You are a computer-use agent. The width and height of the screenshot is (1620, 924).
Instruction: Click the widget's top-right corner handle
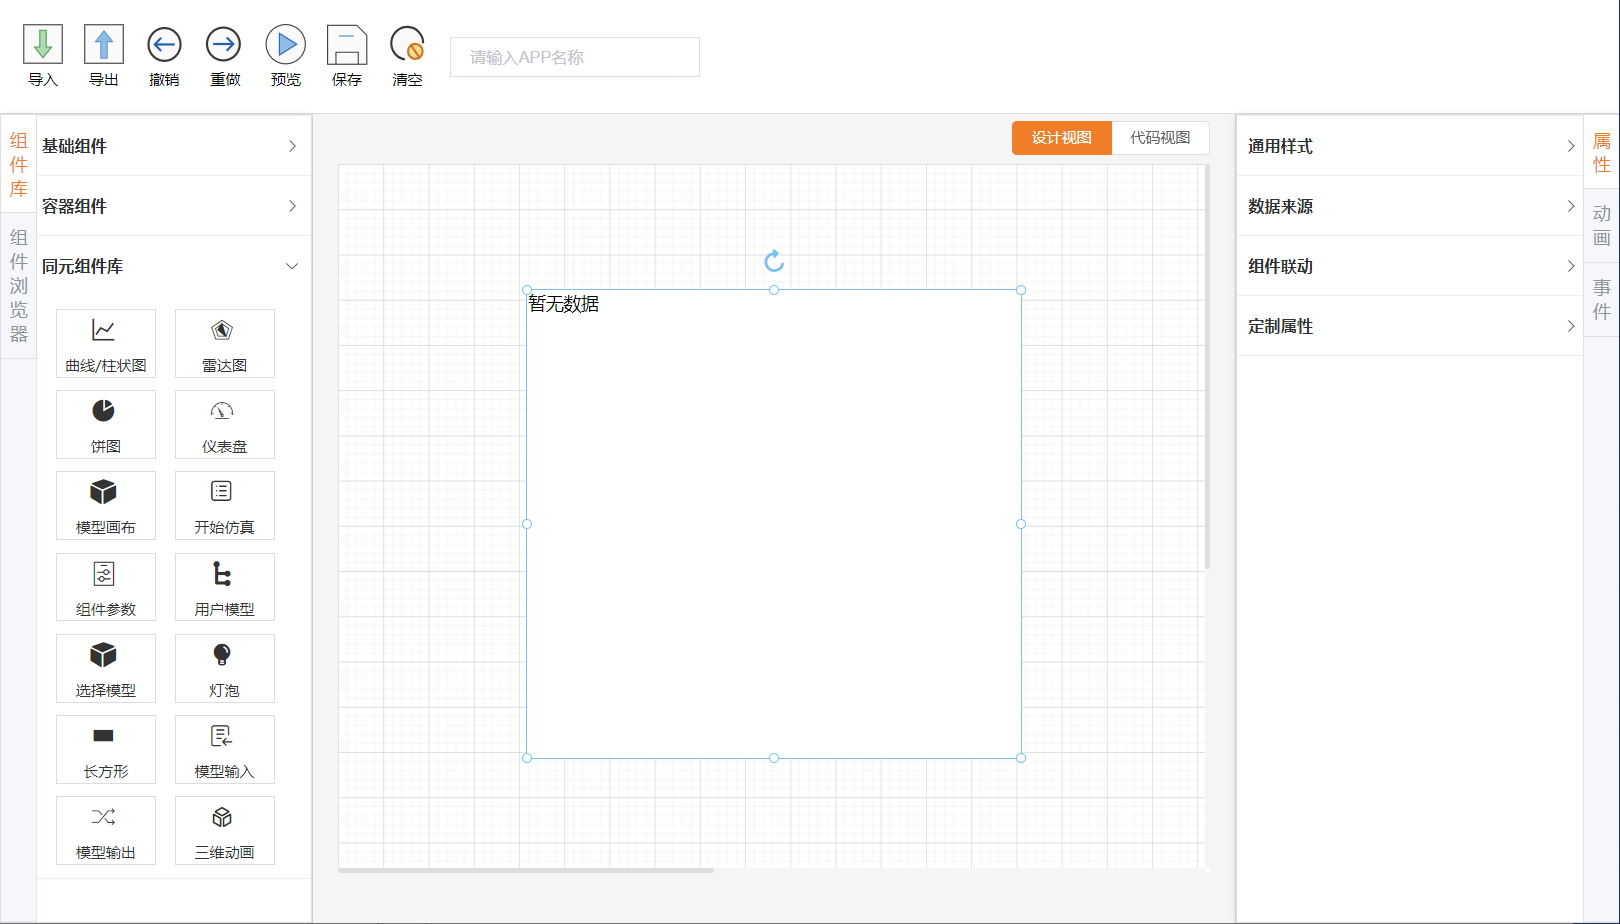coord(1021,290)
